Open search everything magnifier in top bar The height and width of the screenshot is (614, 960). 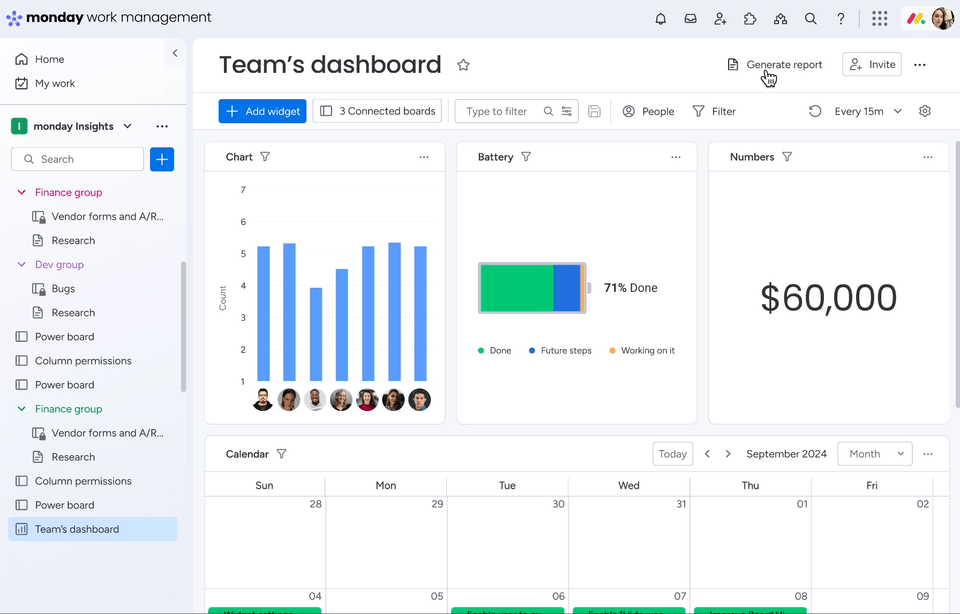[810, 18]
